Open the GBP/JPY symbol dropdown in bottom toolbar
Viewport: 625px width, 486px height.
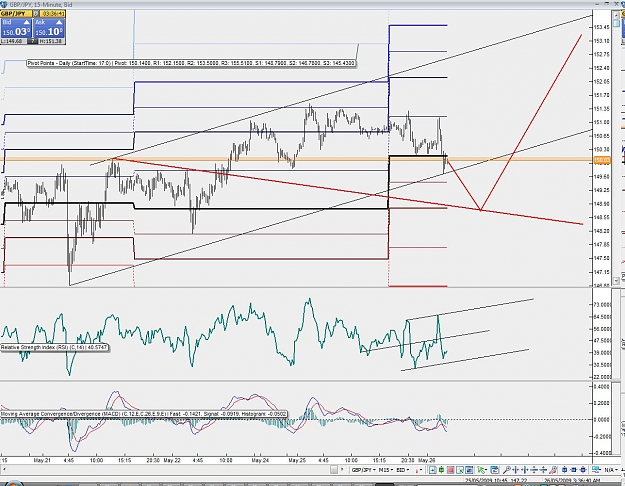pyautogui.click(x=364, y=470)
